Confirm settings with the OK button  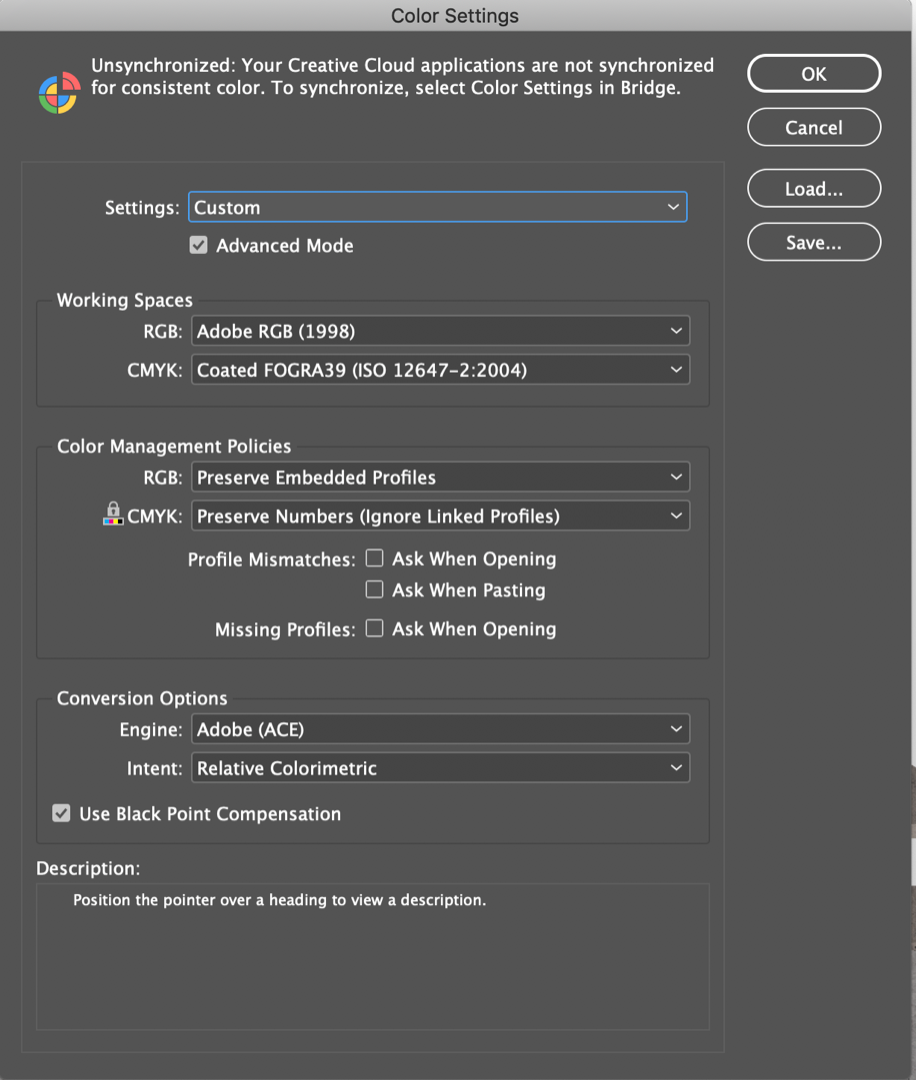coord(814,74)
